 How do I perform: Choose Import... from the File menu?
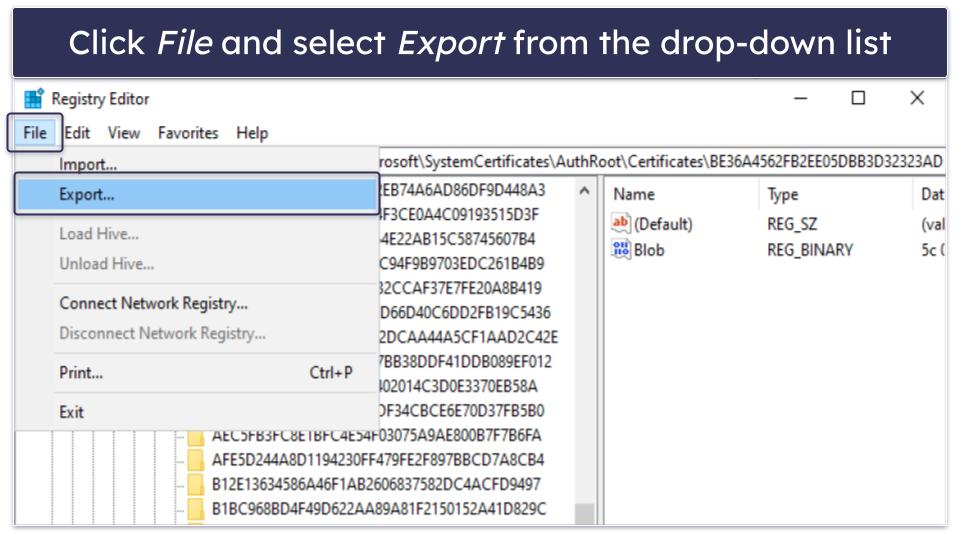(88, 165)
